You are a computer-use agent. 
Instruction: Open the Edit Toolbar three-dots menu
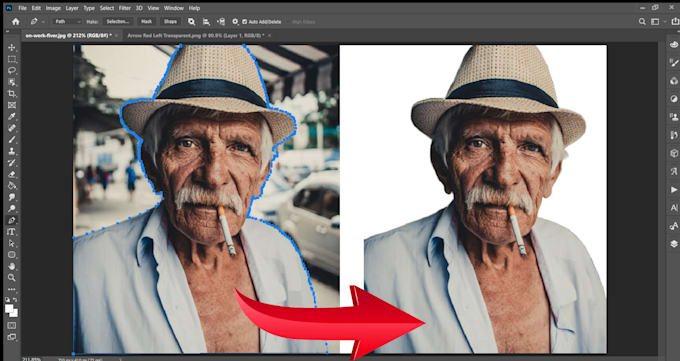pyautogui.click(x=12, y=289)
